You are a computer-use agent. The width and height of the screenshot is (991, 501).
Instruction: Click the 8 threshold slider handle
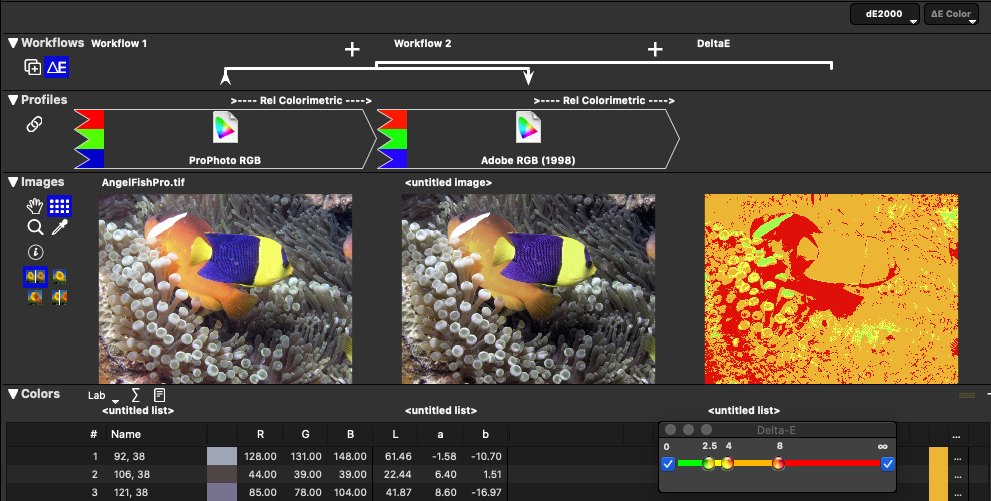(x=778, y=463)
